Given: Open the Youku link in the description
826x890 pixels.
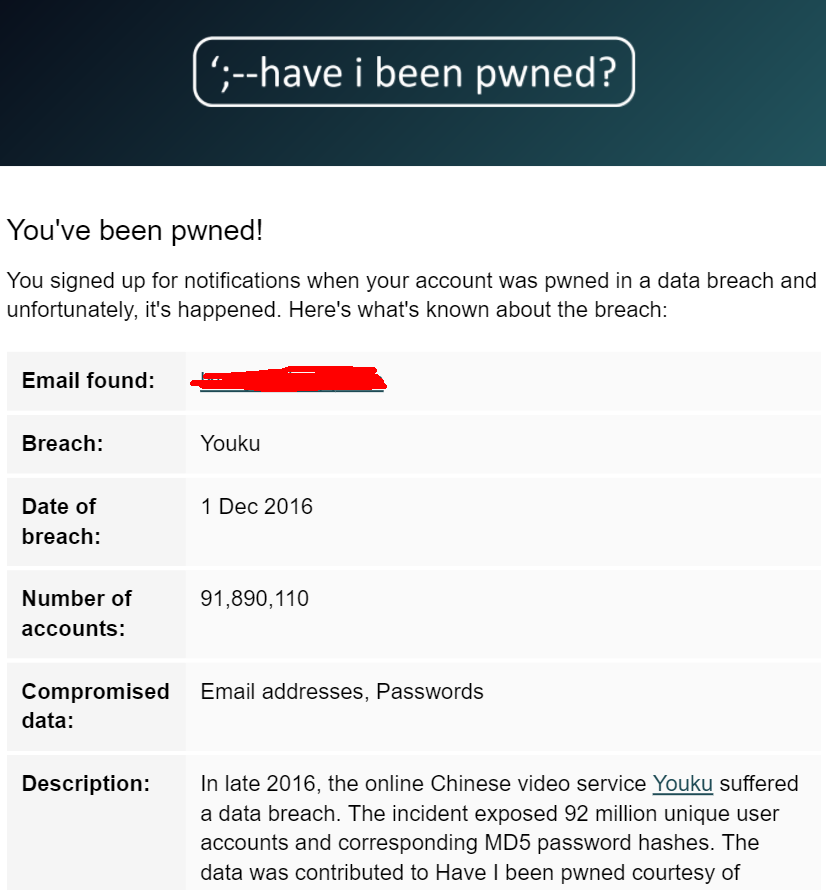Looking at the screenshot, I should tap(682, 784).
